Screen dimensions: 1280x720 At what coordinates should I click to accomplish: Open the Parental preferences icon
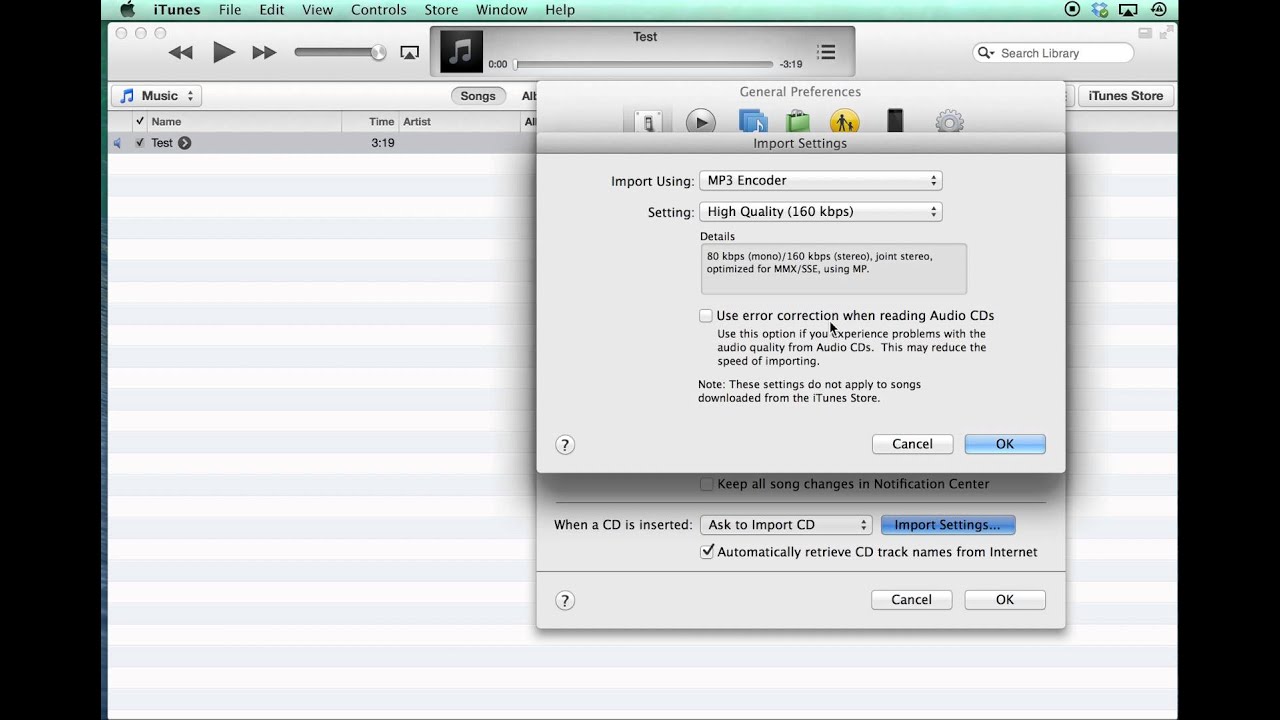[844, 122]
